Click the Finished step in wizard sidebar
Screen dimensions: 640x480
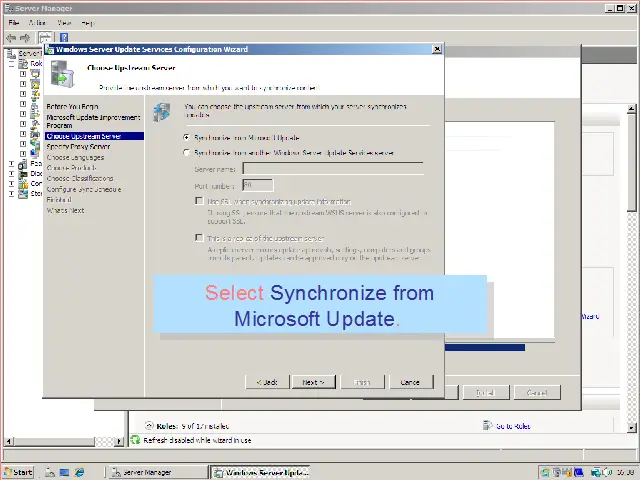click(x=59, y=200)
